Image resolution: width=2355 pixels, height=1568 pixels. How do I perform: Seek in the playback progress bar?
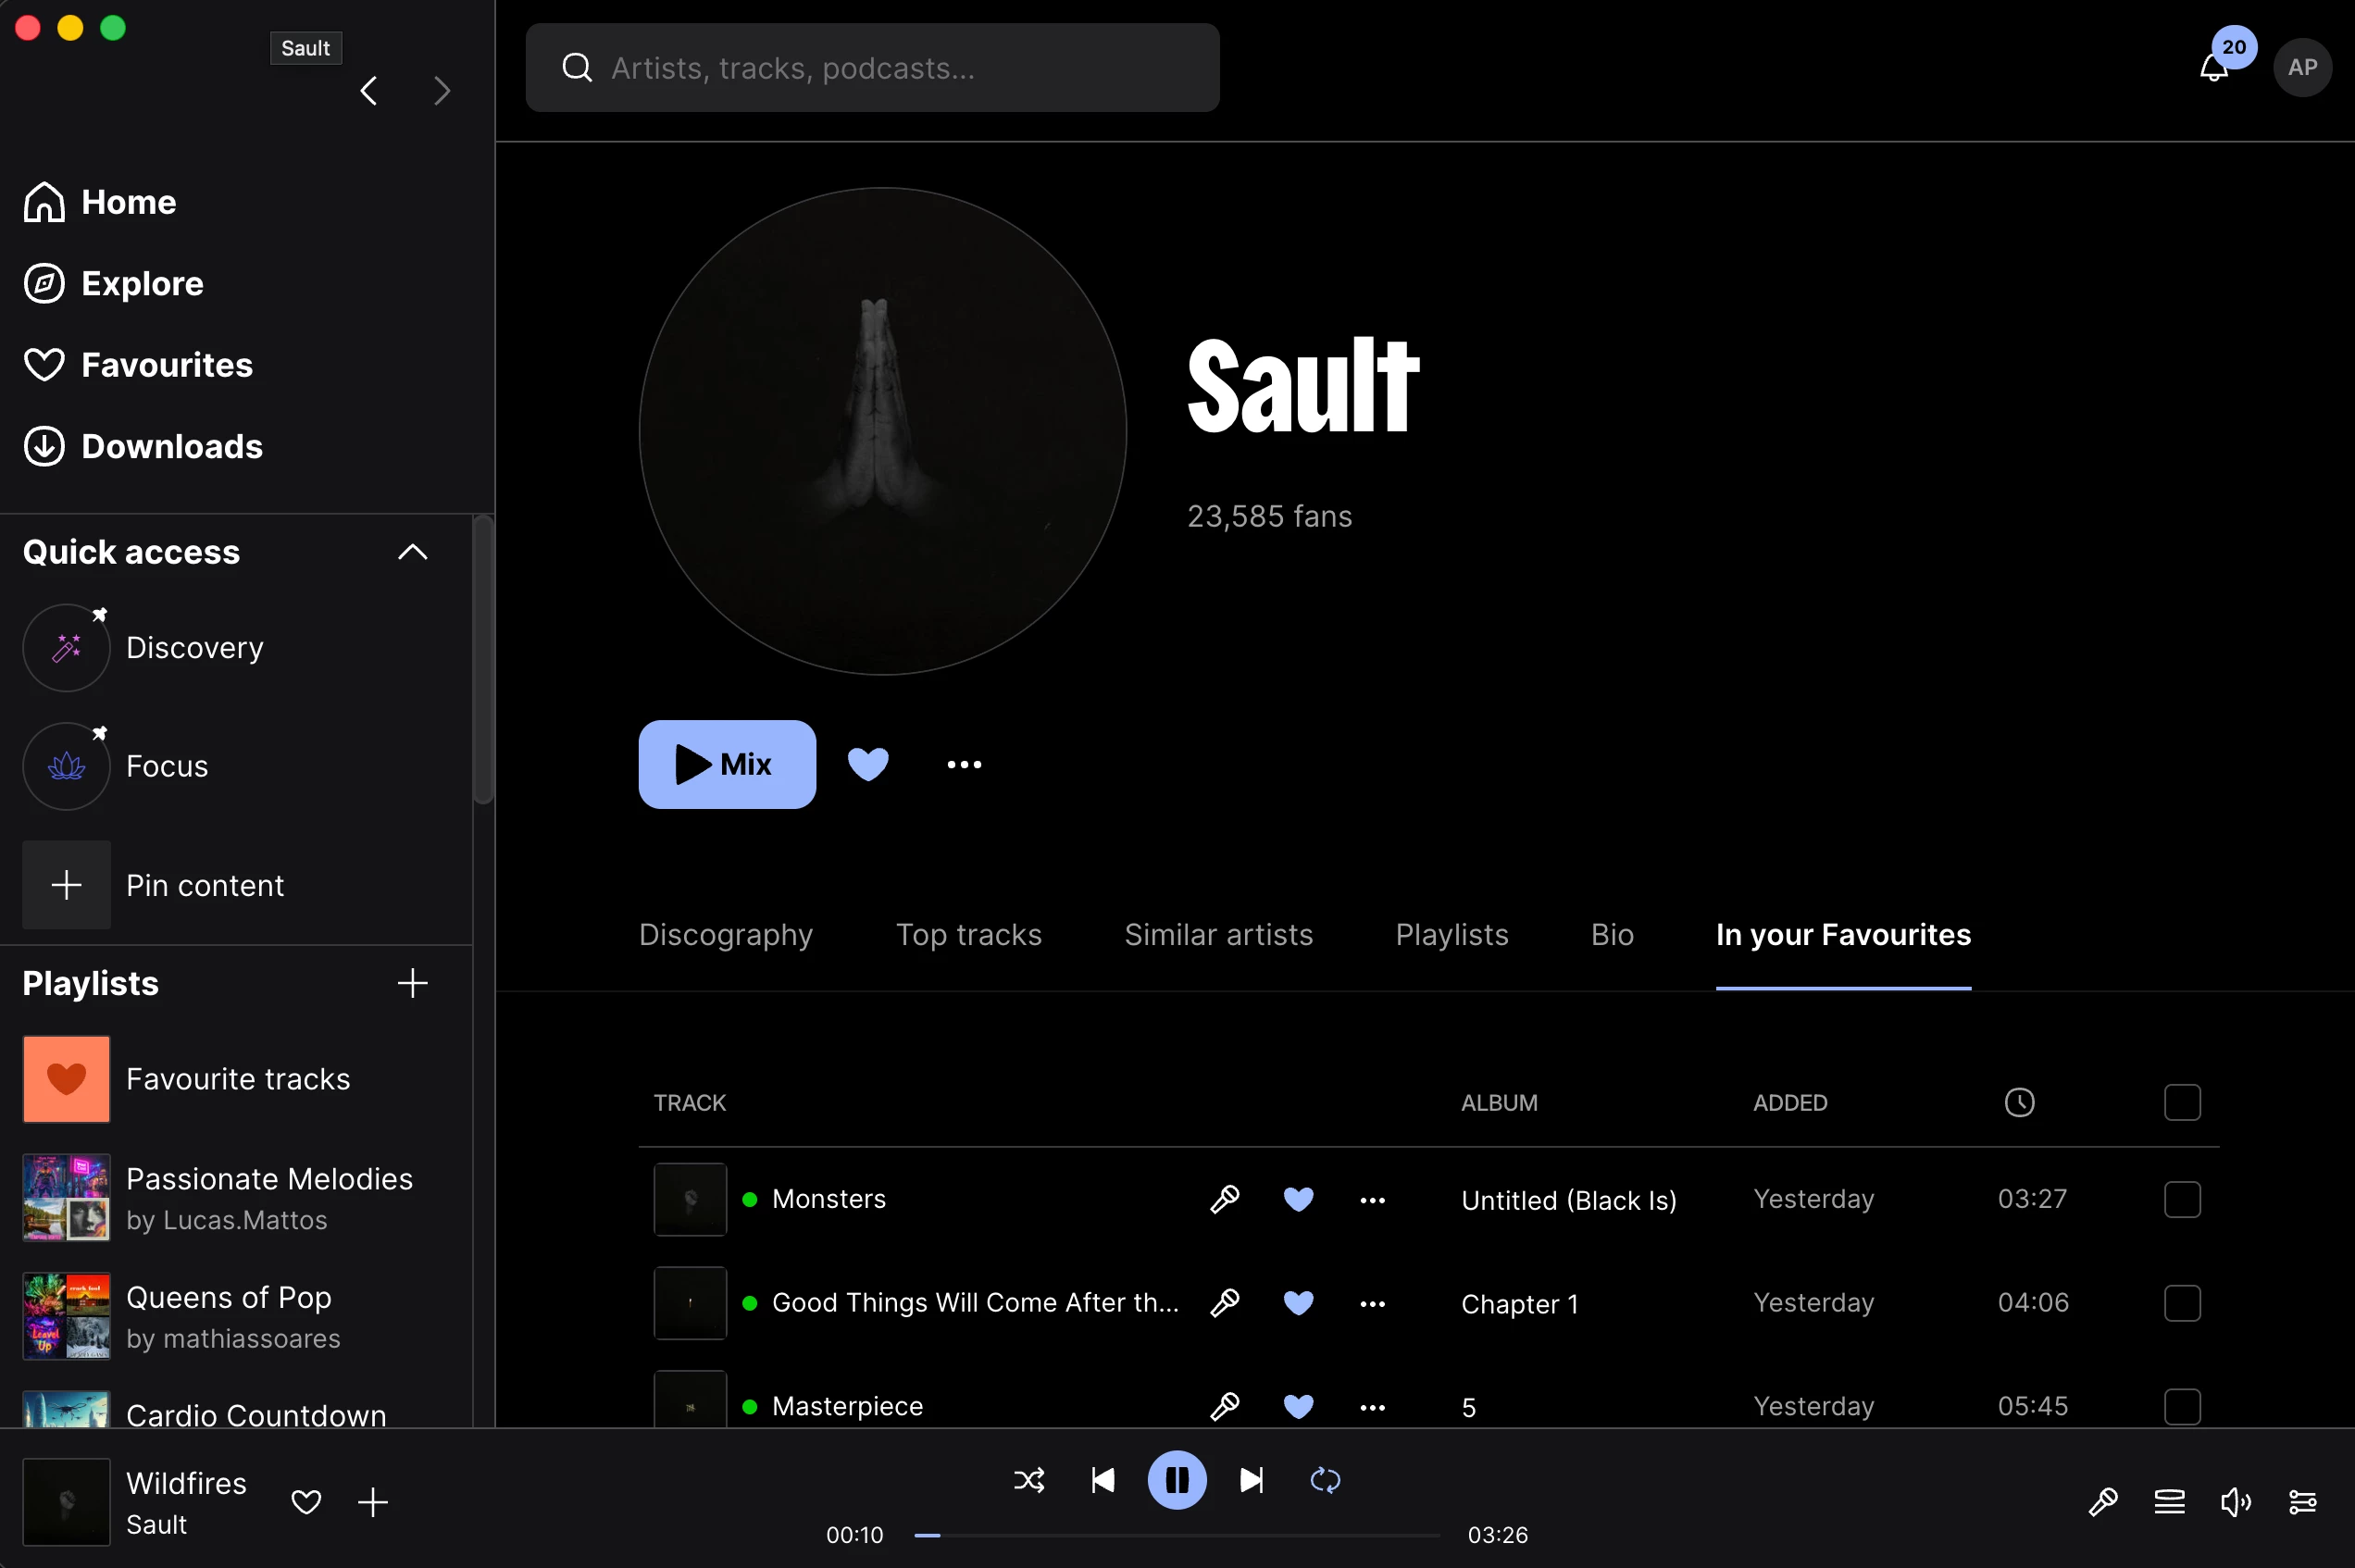tap(1177, 1535)
